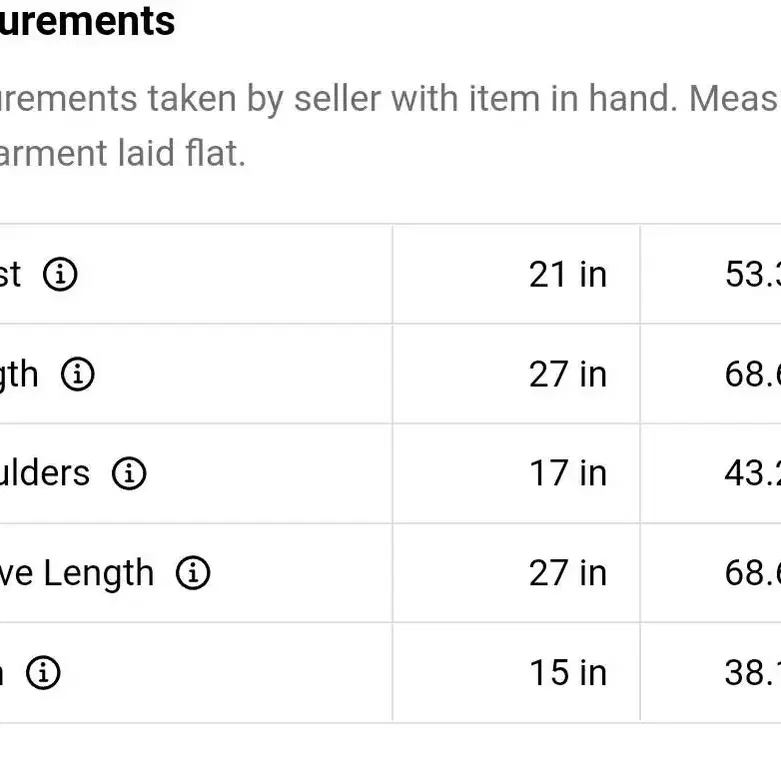Open the Chest measurement info icon

pos(60,274)
